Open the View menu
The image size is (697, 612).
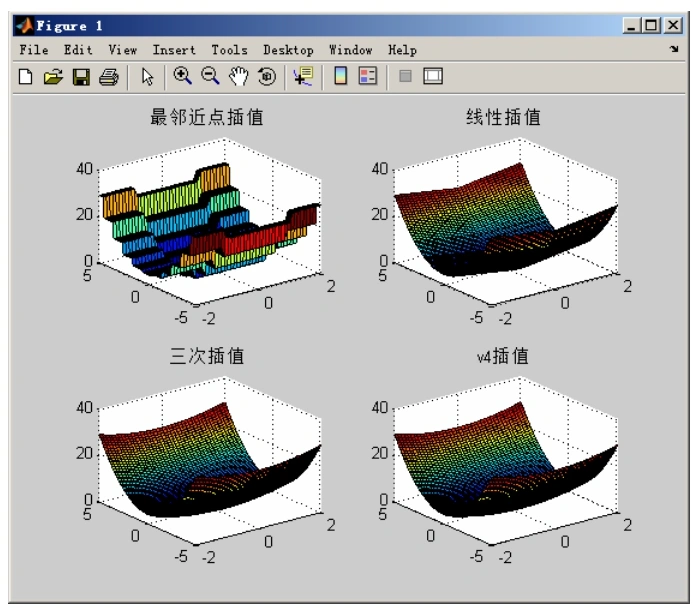tap(123, 50)
